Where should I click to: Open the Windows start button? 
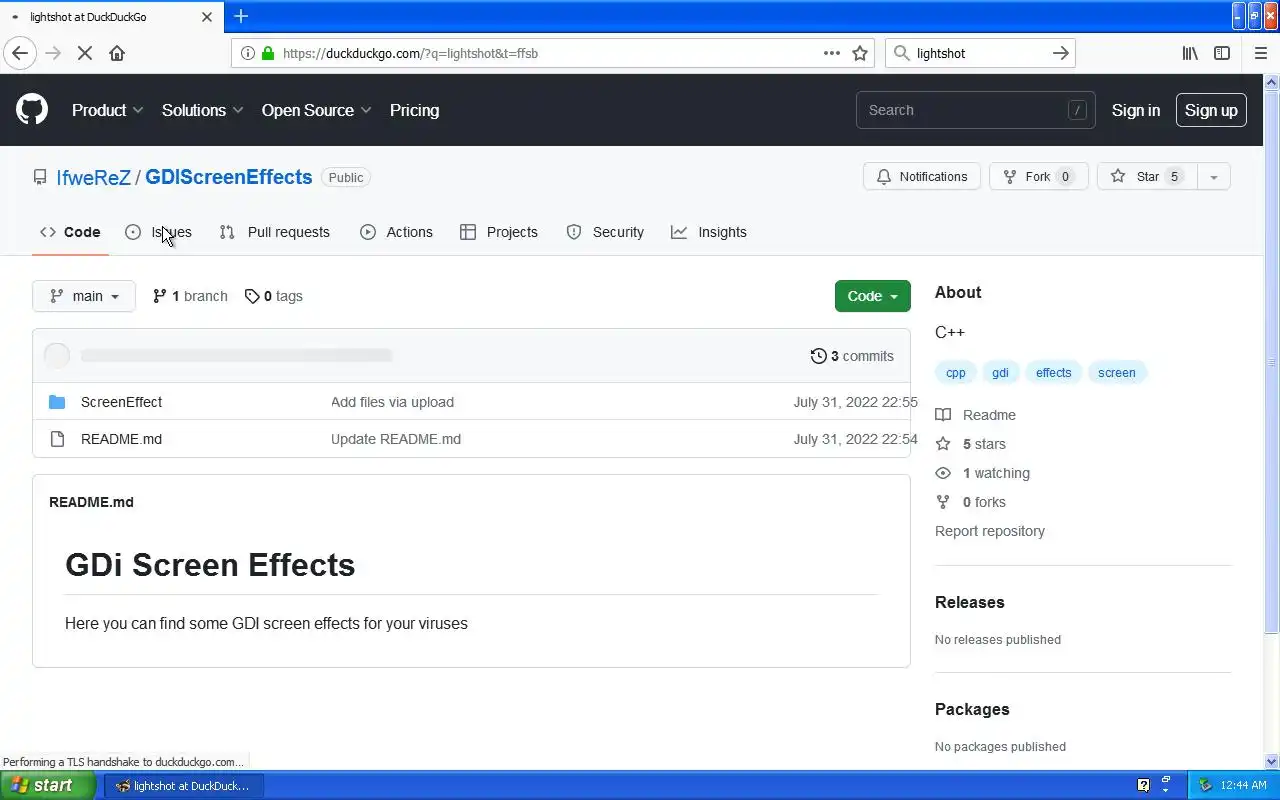(x=50, y=785)
